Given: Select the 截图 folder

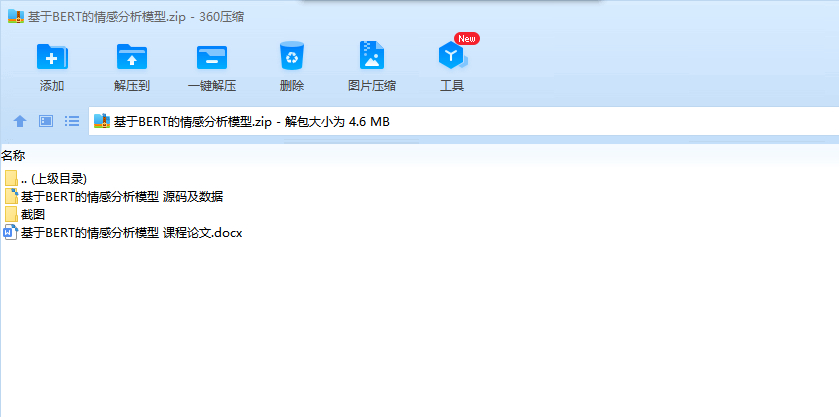Looking at the screenshot, I should (25, 215).
